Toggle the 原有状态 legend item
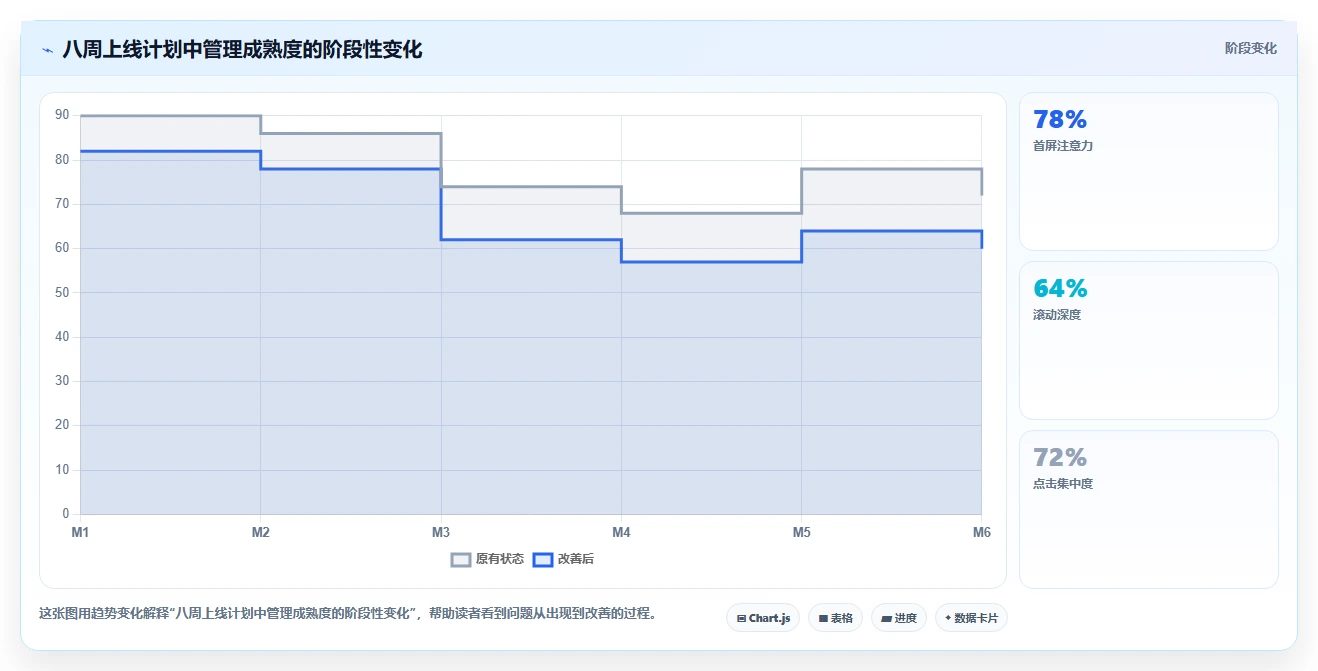 487,559
